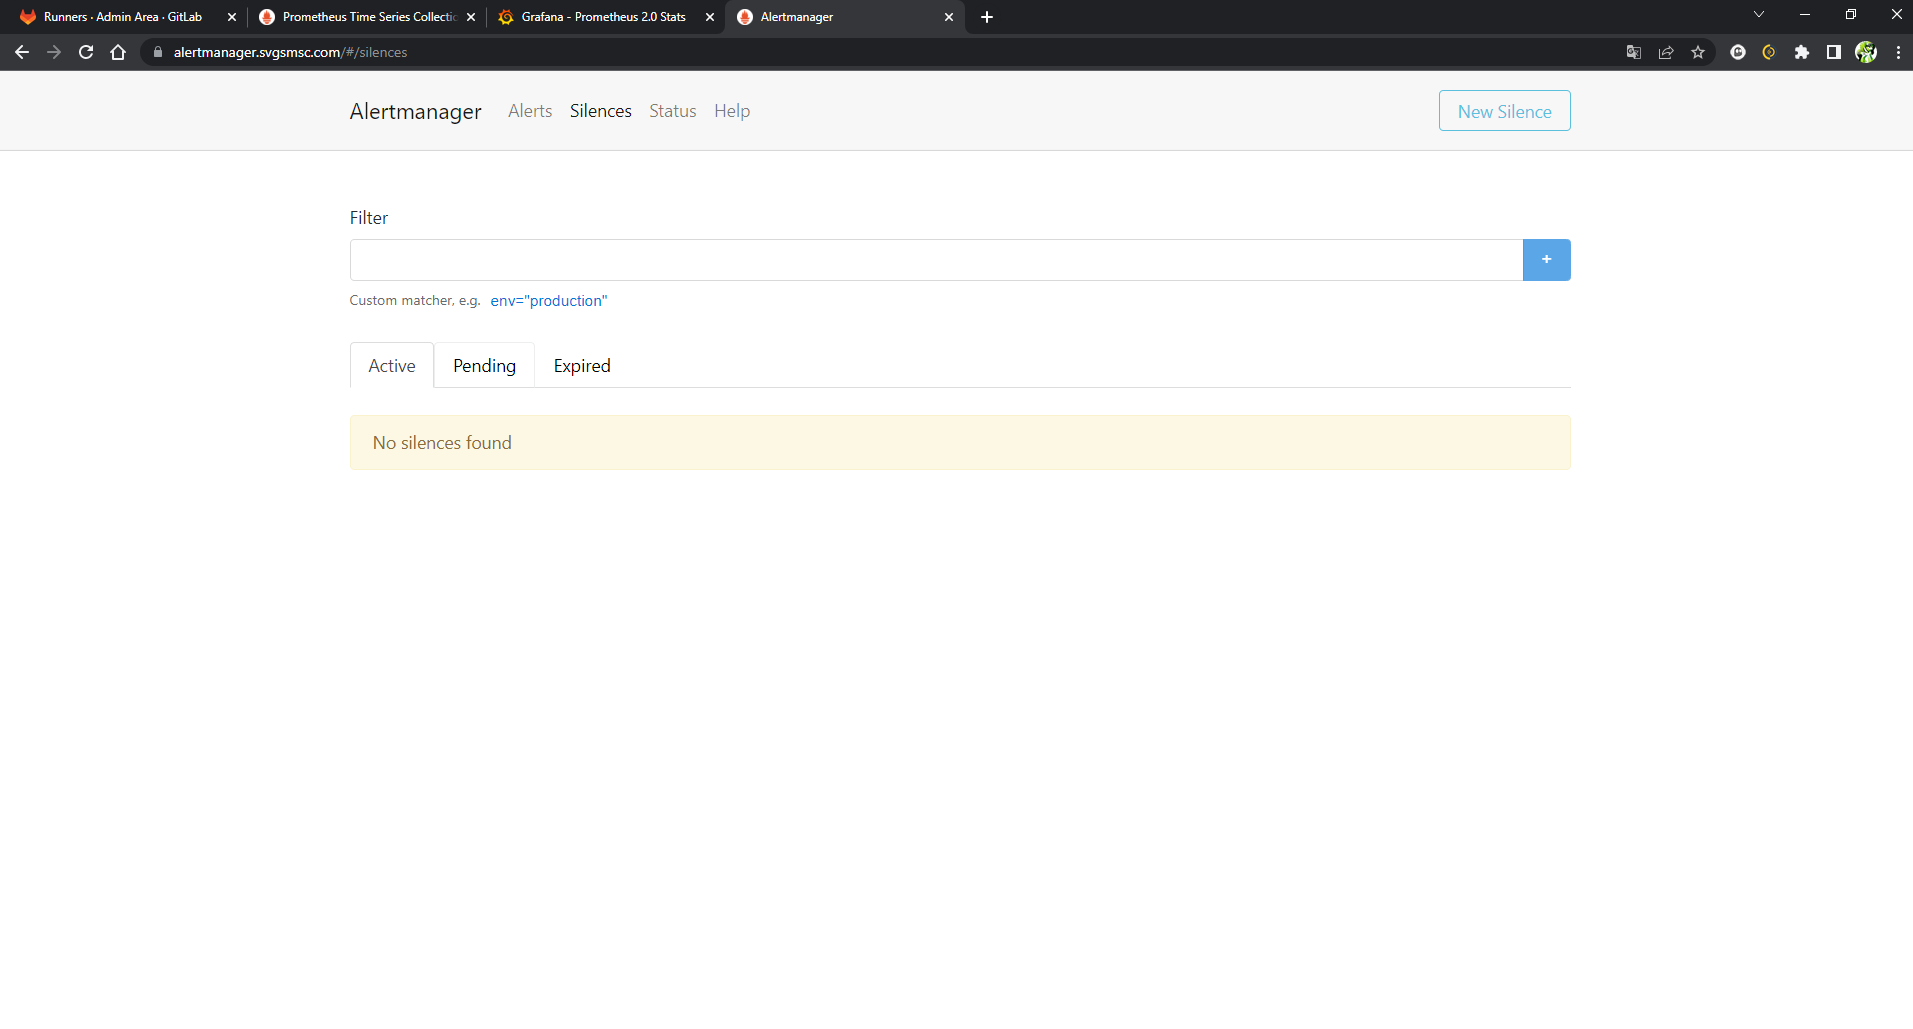Click the Prometheus torch favicon
Screen dimensions: 1913x1029
click(x=269, y=17)
